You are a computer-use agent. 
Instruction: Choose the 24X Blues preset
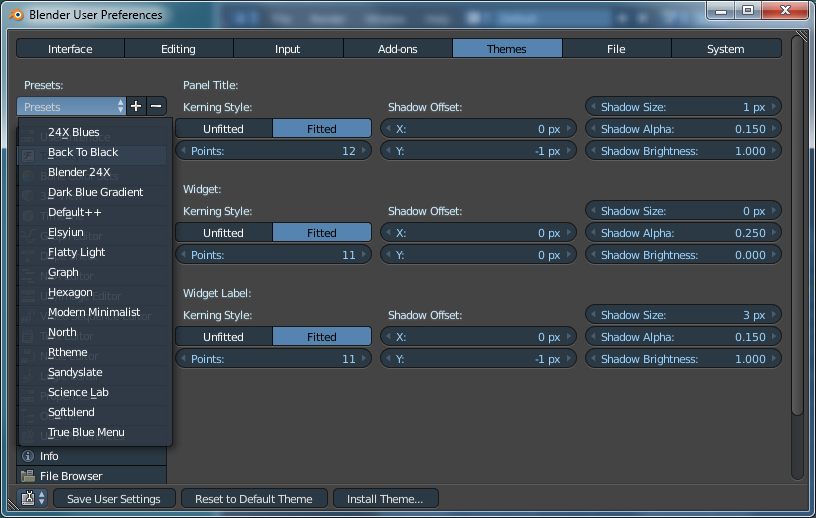(95, 132)
